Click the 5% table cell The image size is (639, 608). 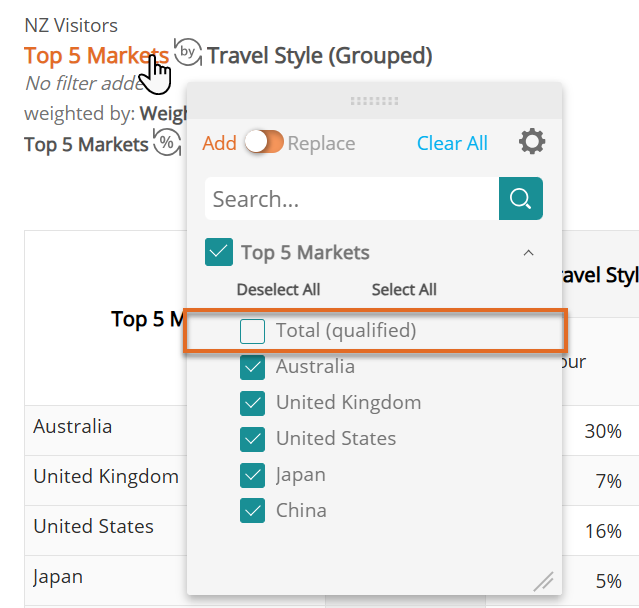pyautogui.click(x=608, y=581)
